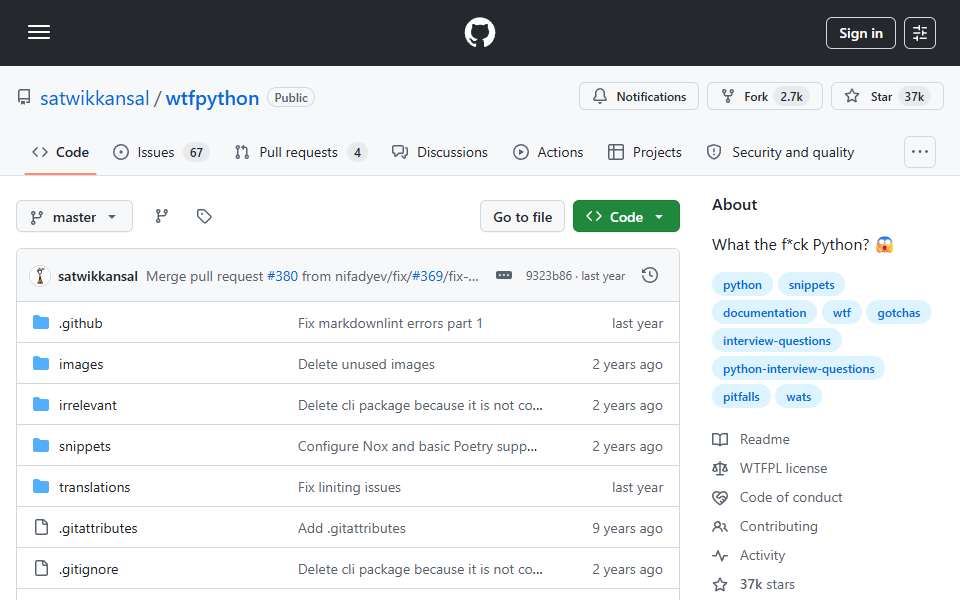Open 'Fix liniting issues' commit message
Screen dimensions: 960x600
349,487
